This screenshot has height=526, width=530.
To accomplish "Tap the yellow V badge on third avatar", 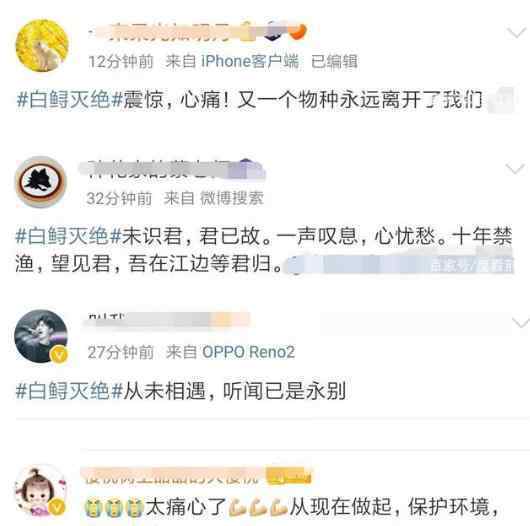I will [x=59, y=355].
